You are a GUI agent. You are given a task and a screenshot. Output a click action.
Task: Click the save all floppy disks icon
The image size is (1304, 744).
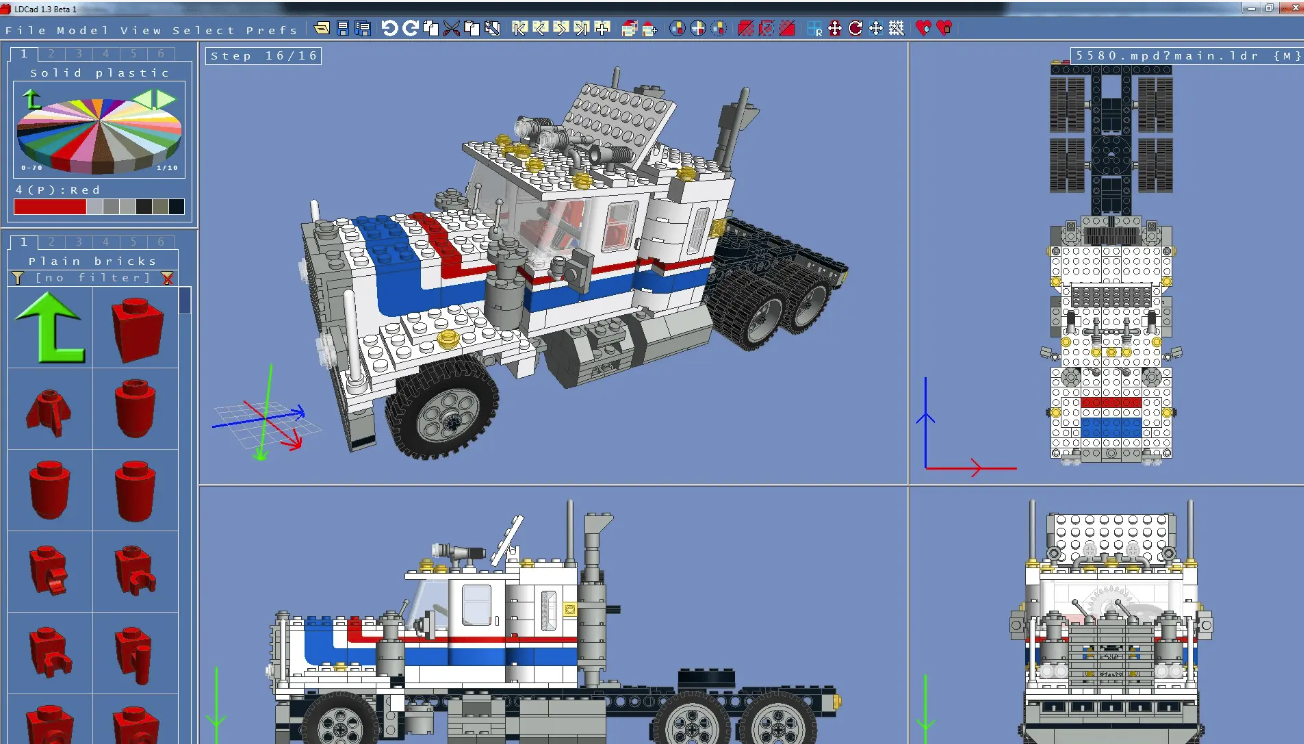pos(362,28)
